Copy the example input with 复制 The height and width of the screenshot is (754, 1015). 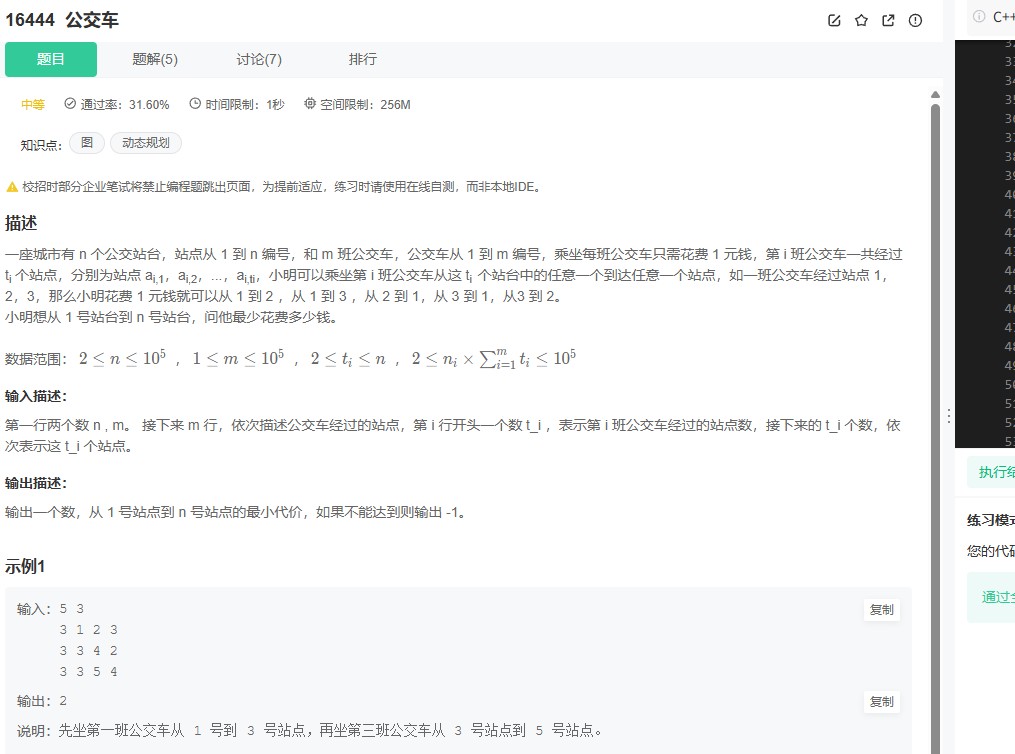pyautogui.click(x=882, y=610)
